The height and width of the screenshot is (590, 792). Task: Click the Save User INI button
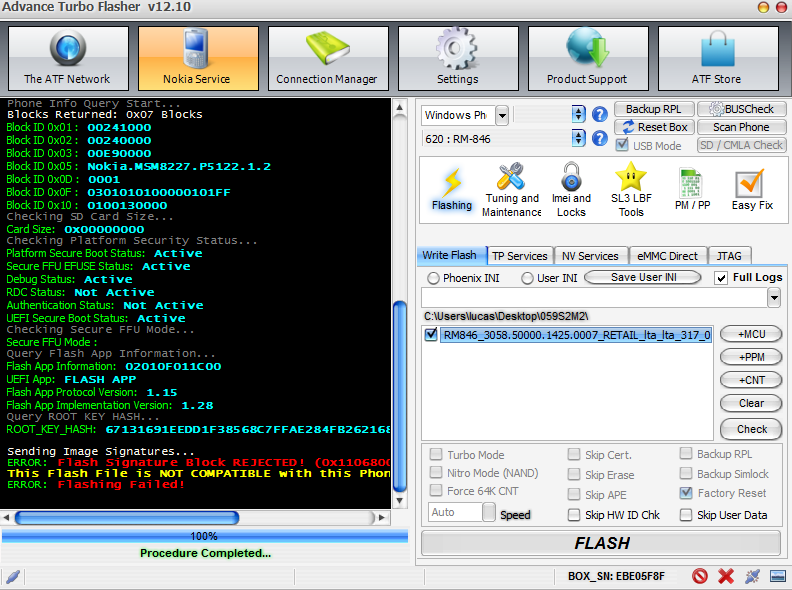(643, 277)
